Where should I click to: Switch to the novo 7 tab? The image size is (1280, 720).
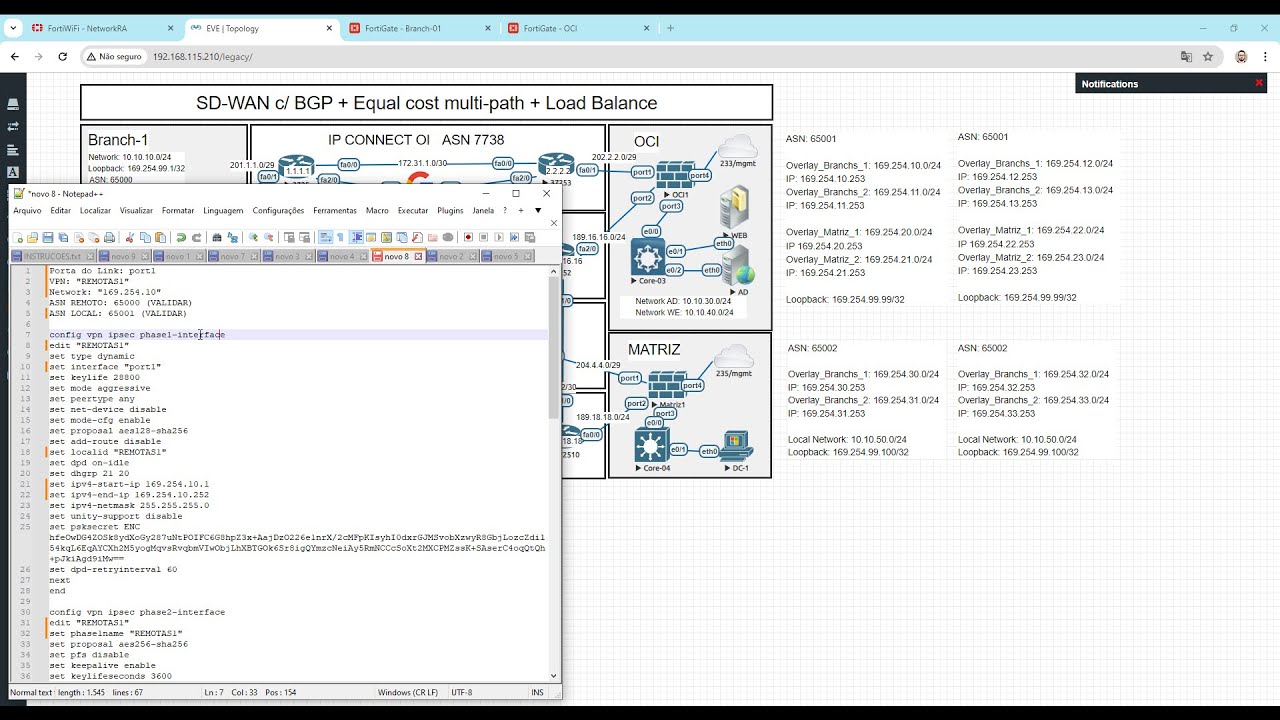(233, 256)
